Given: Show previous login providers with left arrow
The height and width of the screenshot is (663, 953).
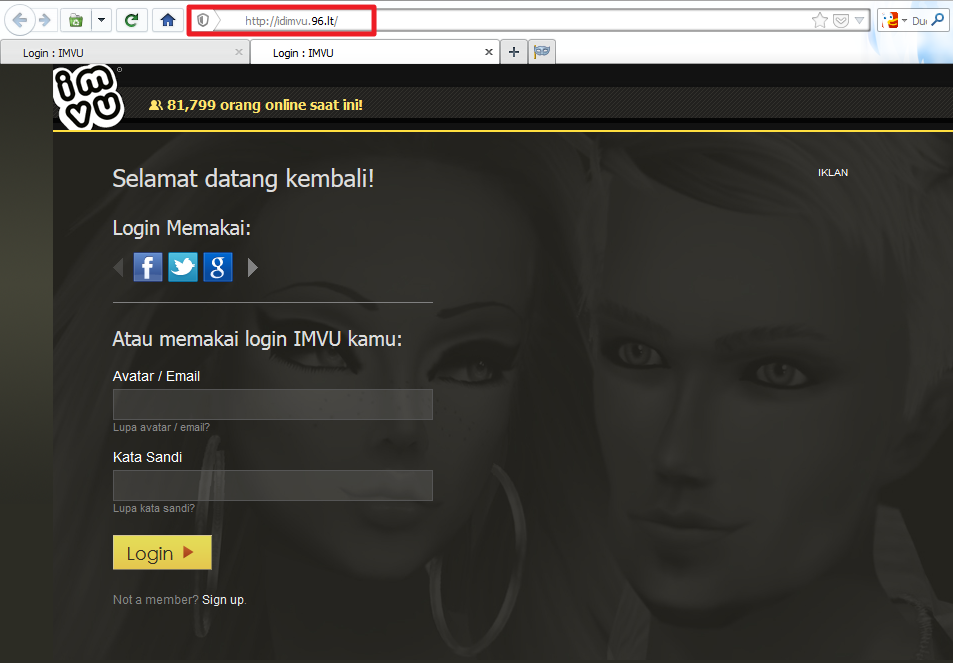Looking at the screenshot, I should coord(119,267).
